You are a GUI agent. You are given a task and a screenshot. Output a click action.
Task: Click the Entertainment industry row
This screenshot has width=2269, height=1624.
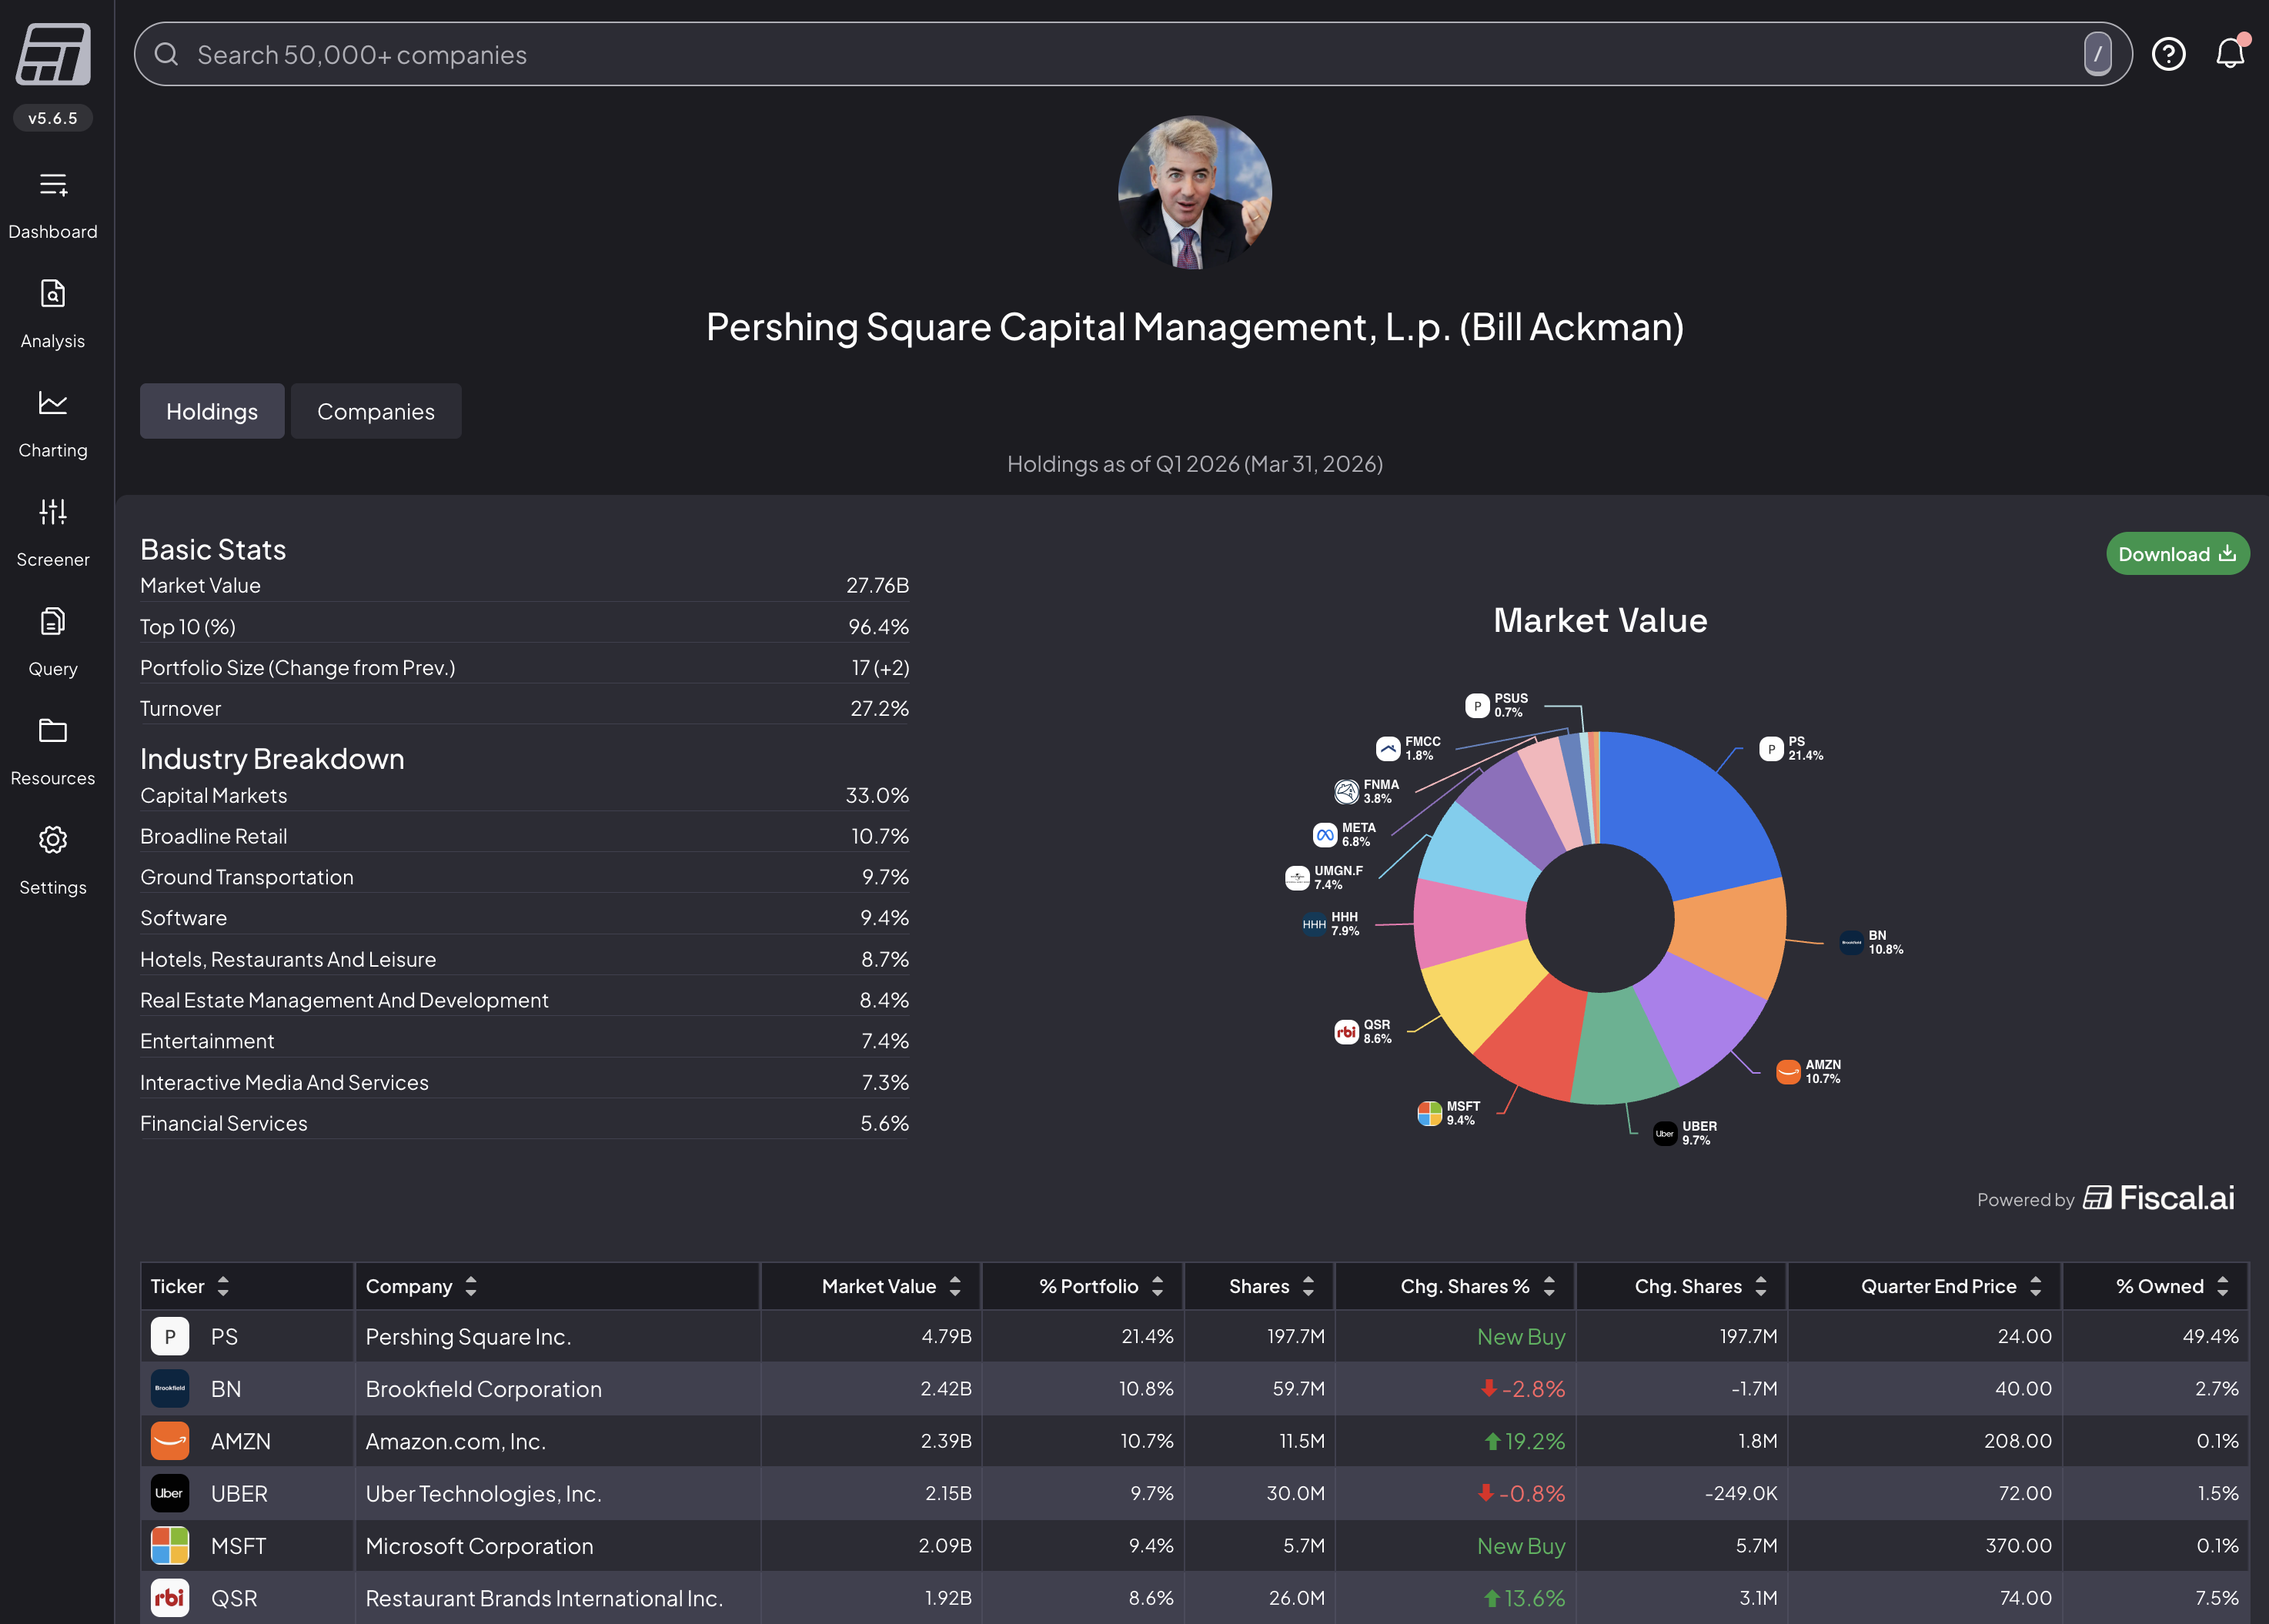524,1041
